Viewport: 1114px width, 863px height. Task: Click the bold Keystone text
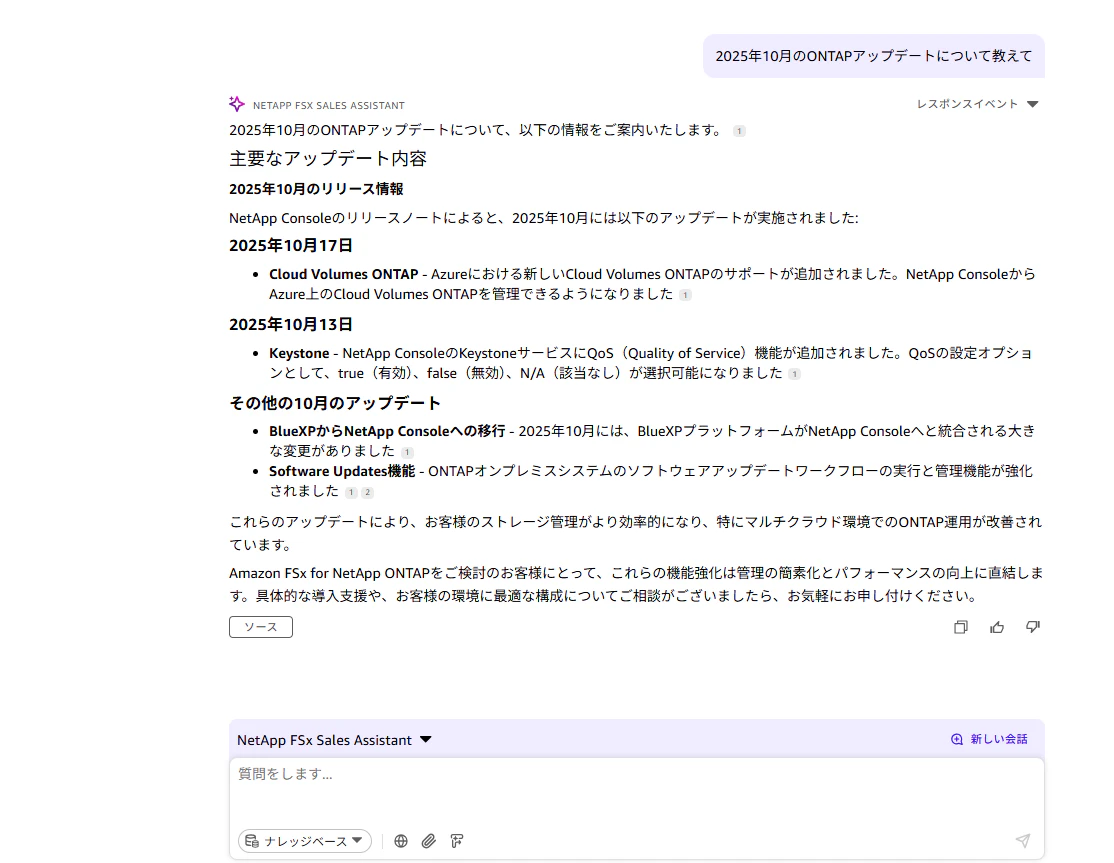click(x=299, y=353)
